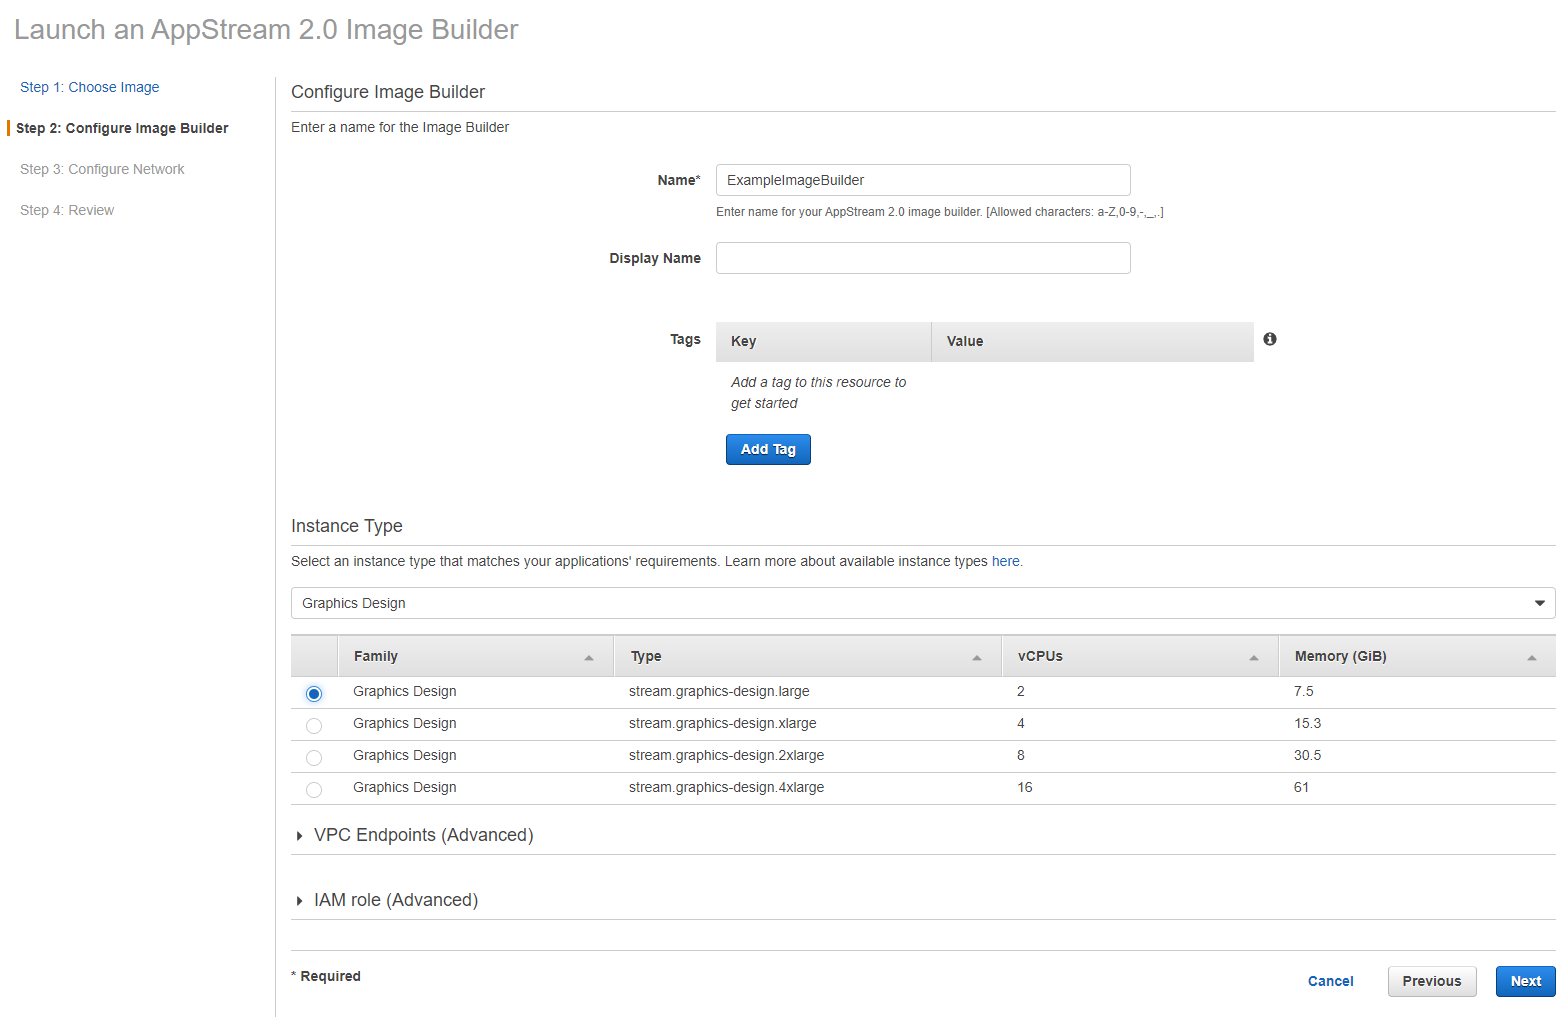Open Step 3: Configure Network
The image size is (1566, 1017).
[x=102, y=169]
